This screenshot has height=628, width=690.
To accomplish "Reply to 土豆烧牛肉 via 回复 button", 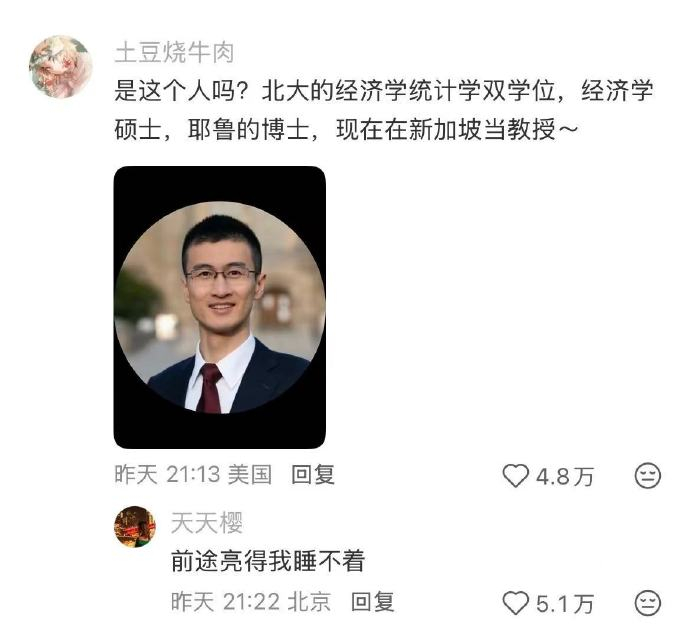I will coord(313,475).
